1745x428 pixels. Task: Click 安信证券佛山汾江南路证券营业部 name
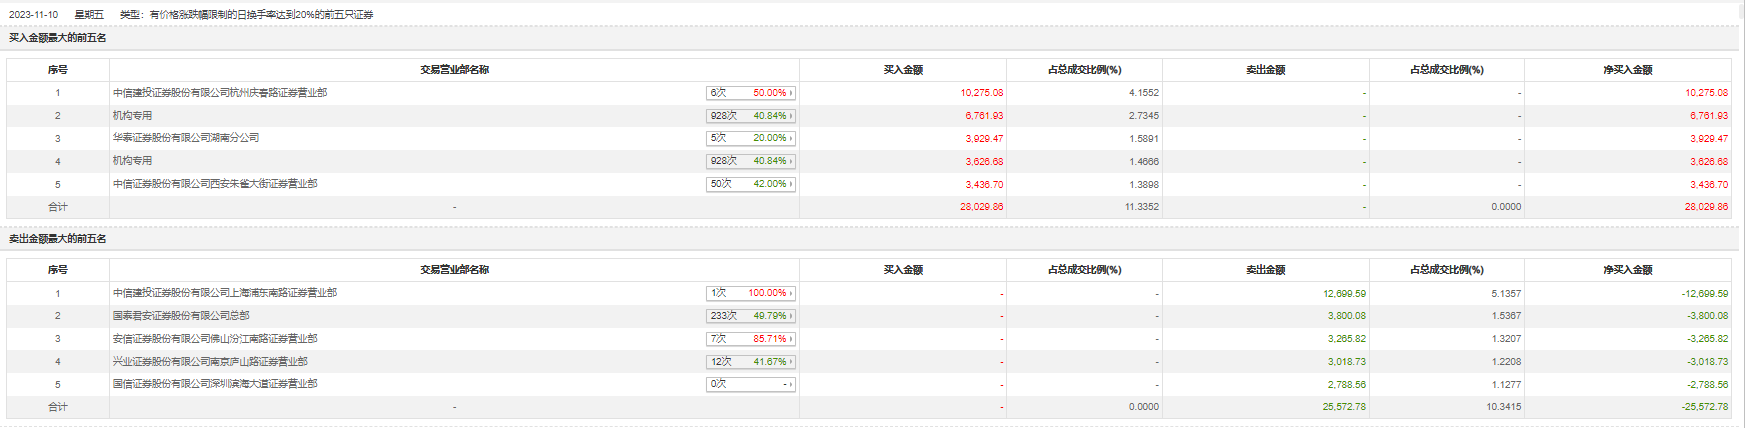coord(214,339)
